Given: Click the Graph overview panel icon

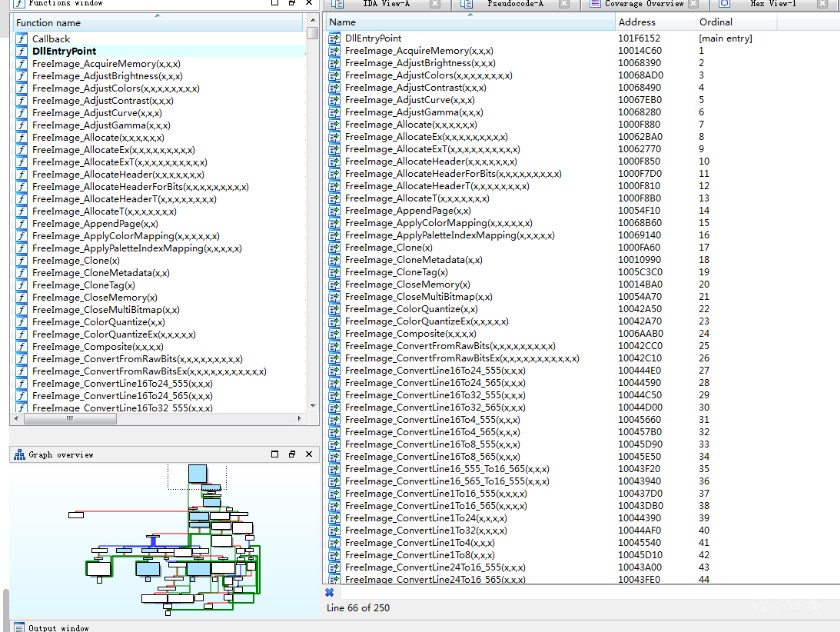Looking at the screenshot, I should pos(20,455).
